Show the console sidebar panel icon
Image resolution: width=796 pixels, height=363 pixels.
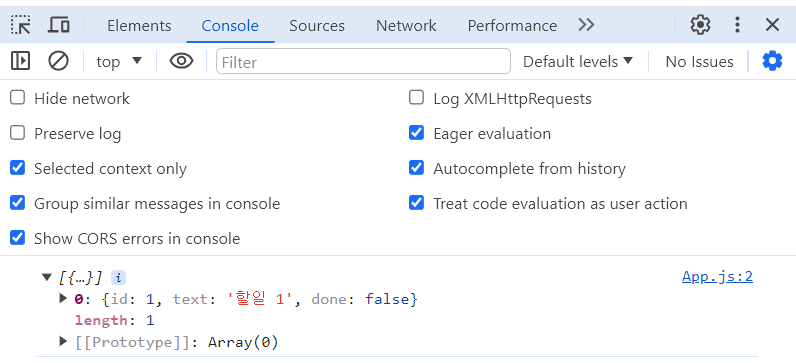[x=20, y=61]
